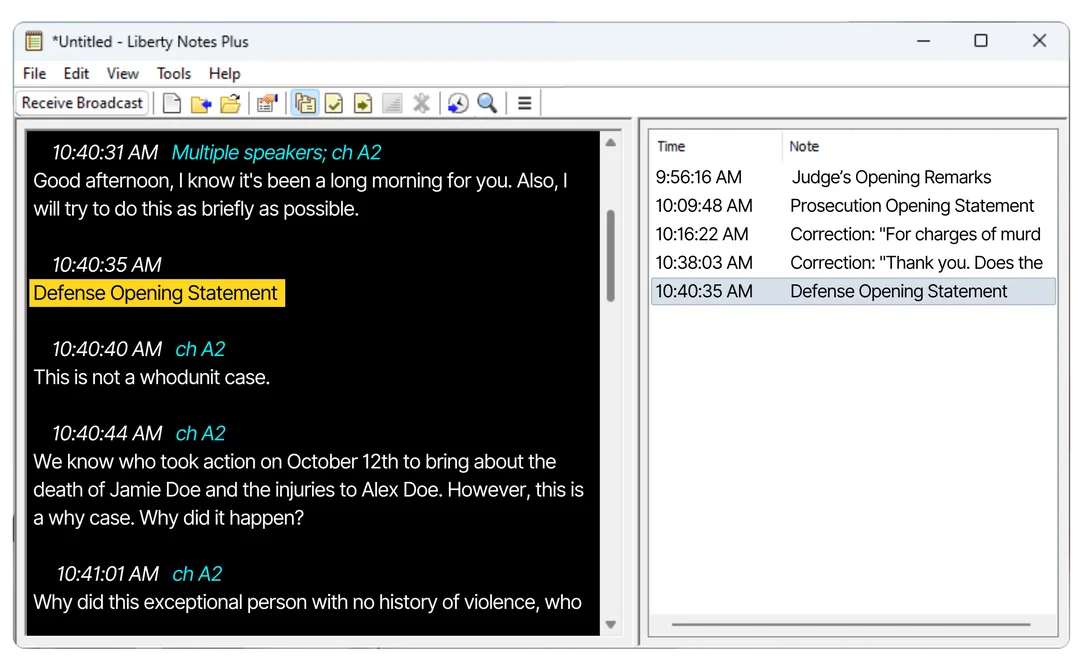
Task: Open the Edit menu
Action: [76, 74]
